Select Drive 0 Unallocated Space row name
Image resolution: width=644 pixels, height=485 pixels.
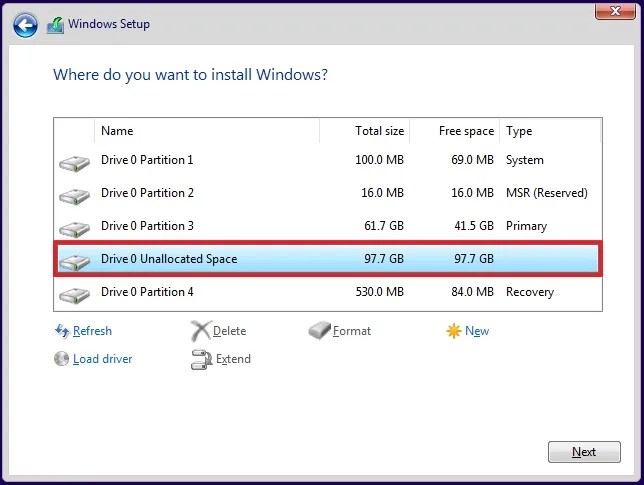(x=169, y=259)
